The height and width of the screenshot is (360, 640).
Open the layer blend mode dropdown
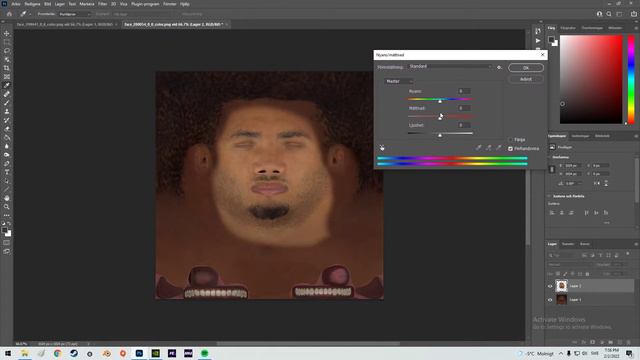coord(570,264)
